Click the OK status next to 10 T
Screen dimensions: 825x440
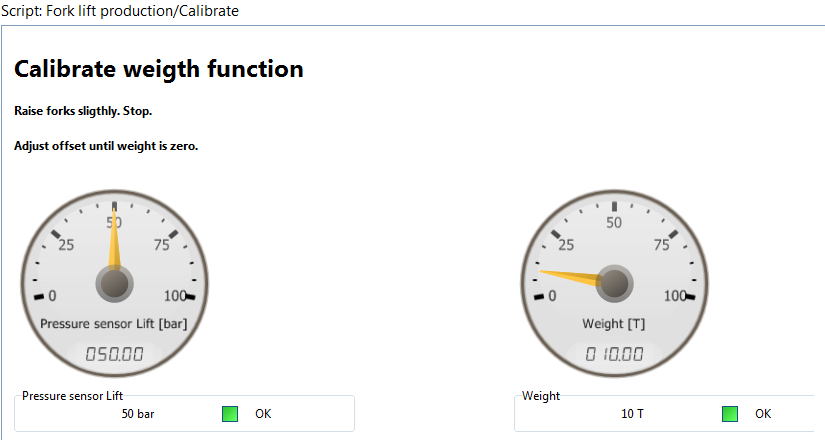(763, 414)
